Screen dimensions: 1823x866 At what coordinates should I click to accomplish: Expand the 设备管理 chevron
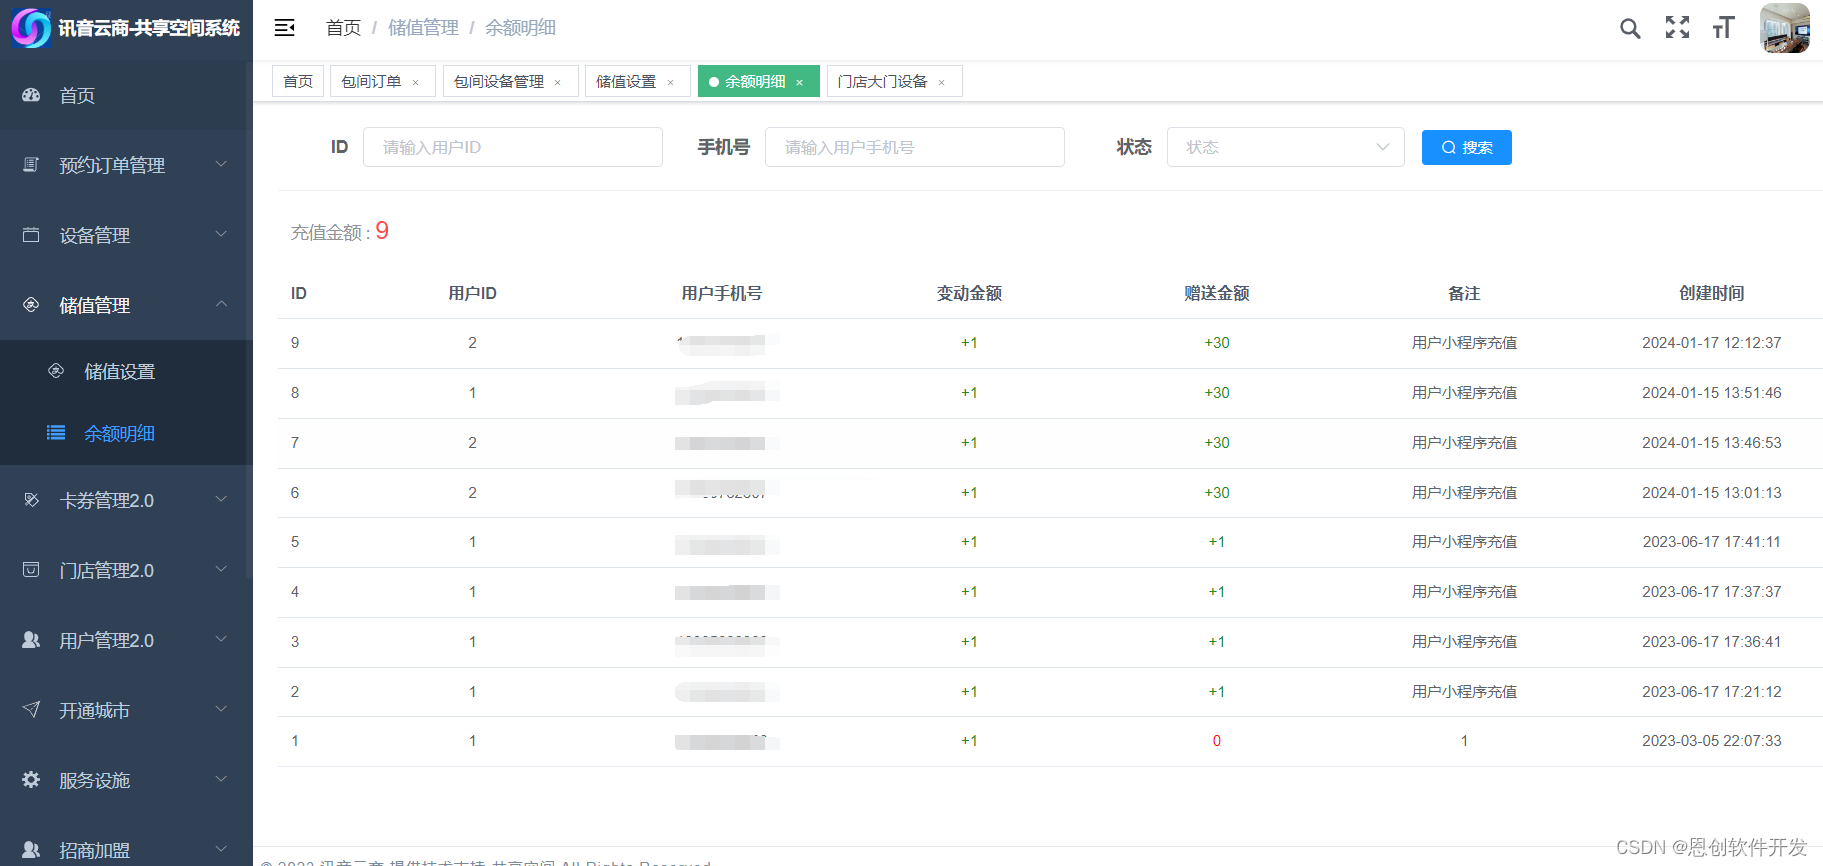[x=222, y=234]
